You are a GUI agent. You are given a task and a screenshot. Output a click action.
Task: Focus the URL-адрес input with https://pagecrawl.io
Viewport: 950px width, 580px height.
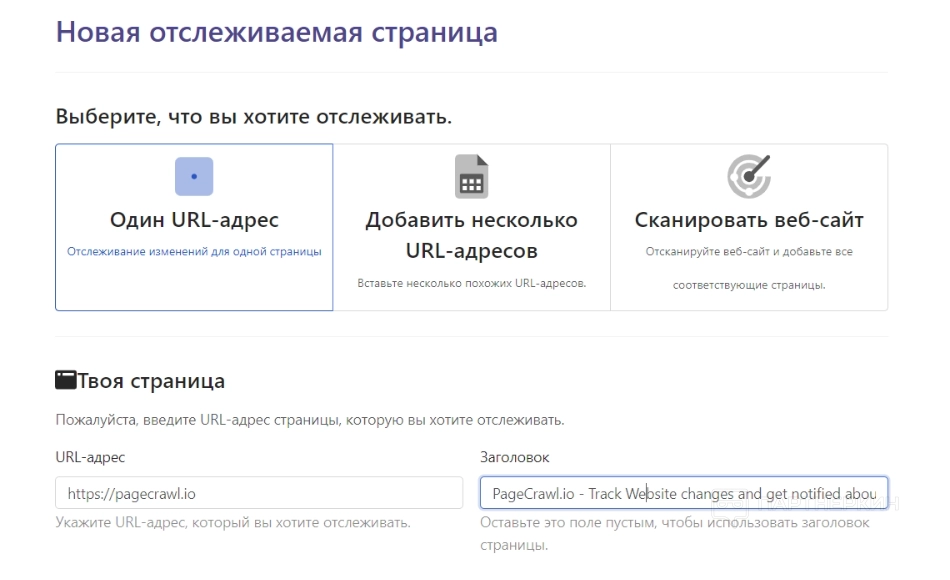pos(259,493)
